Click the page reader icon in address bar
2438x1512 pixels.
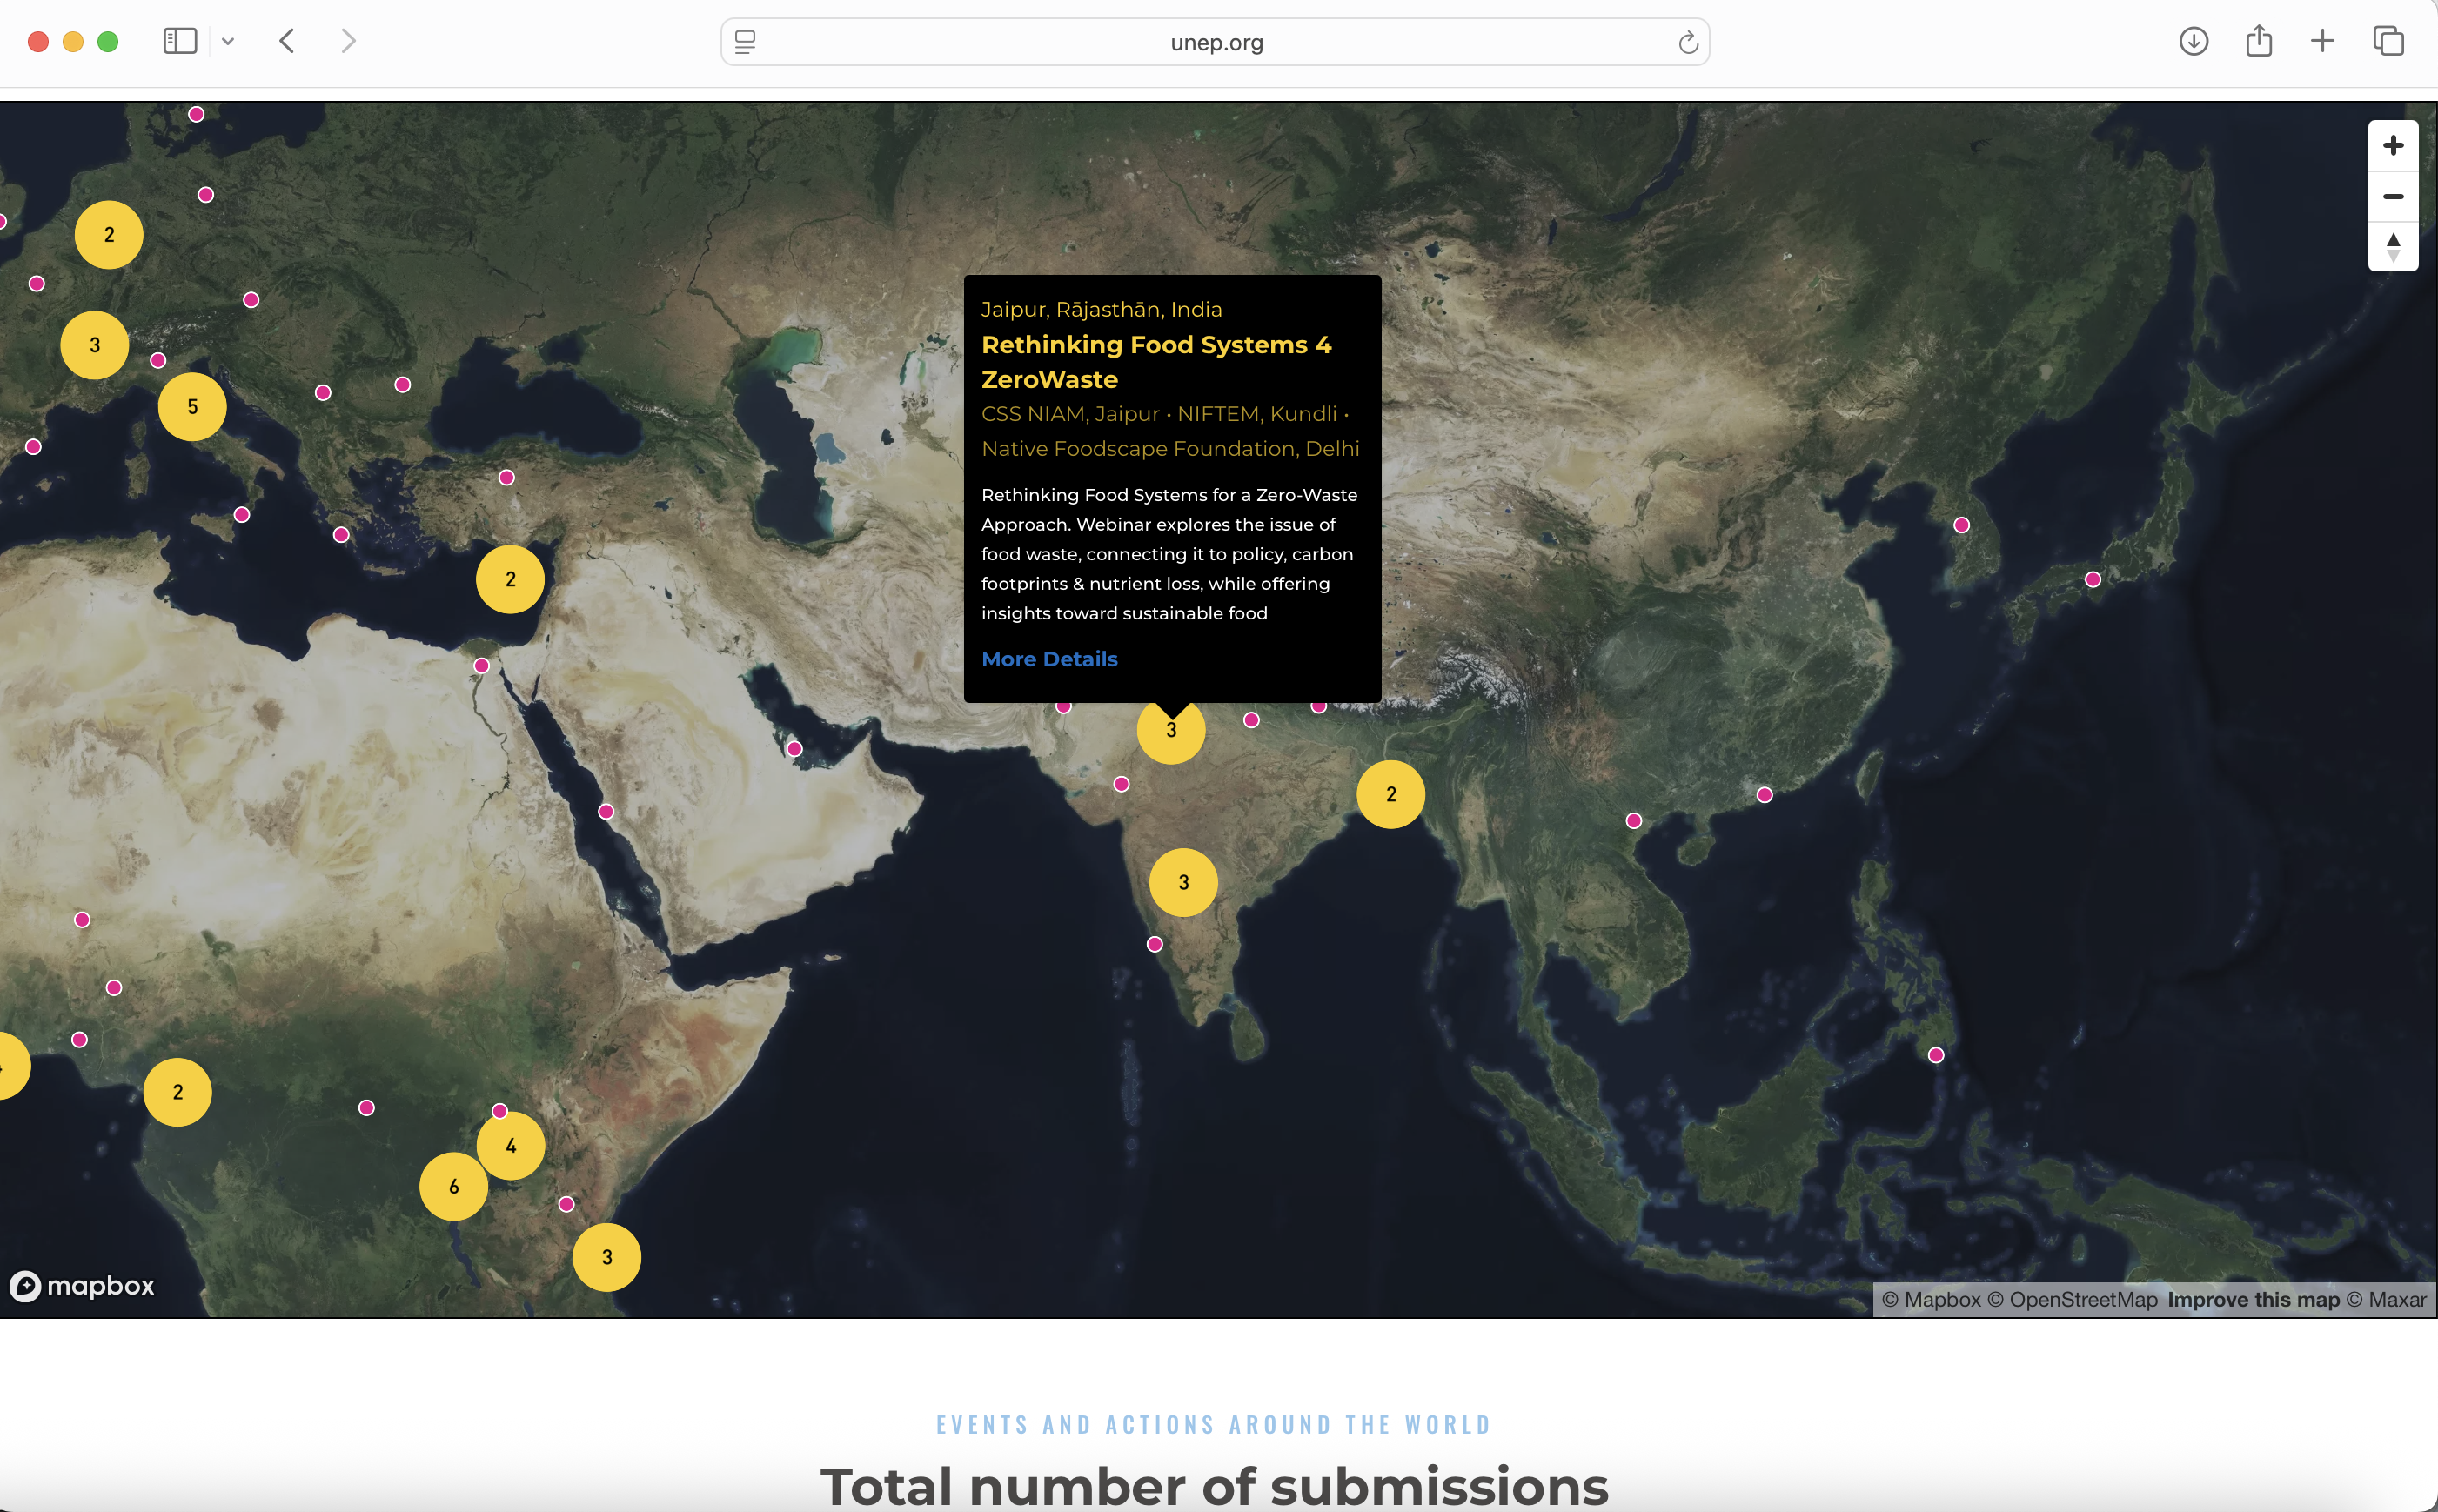click(x=745, y=42)
